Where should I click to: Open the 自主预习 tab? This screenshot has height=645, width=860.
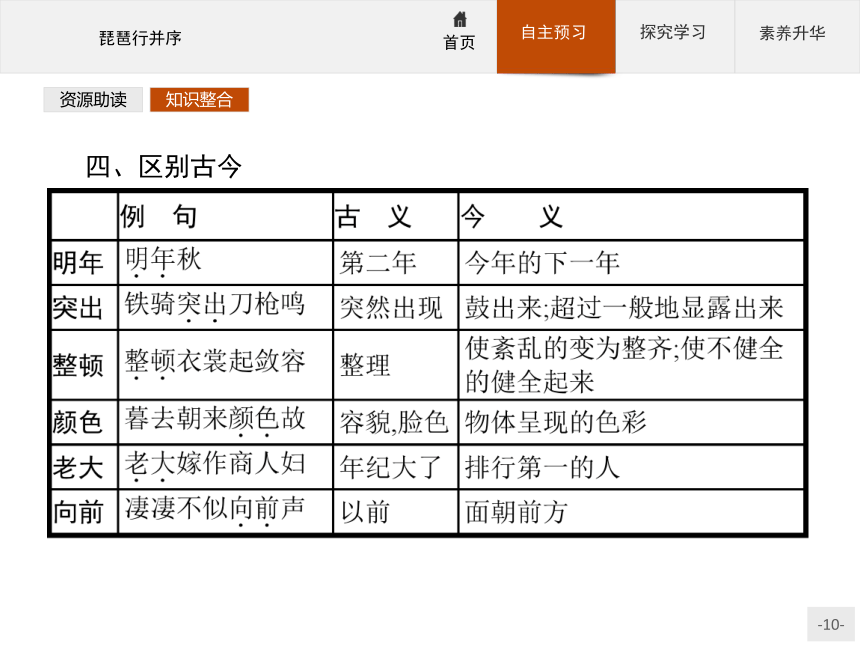click(x=556, y=36)
